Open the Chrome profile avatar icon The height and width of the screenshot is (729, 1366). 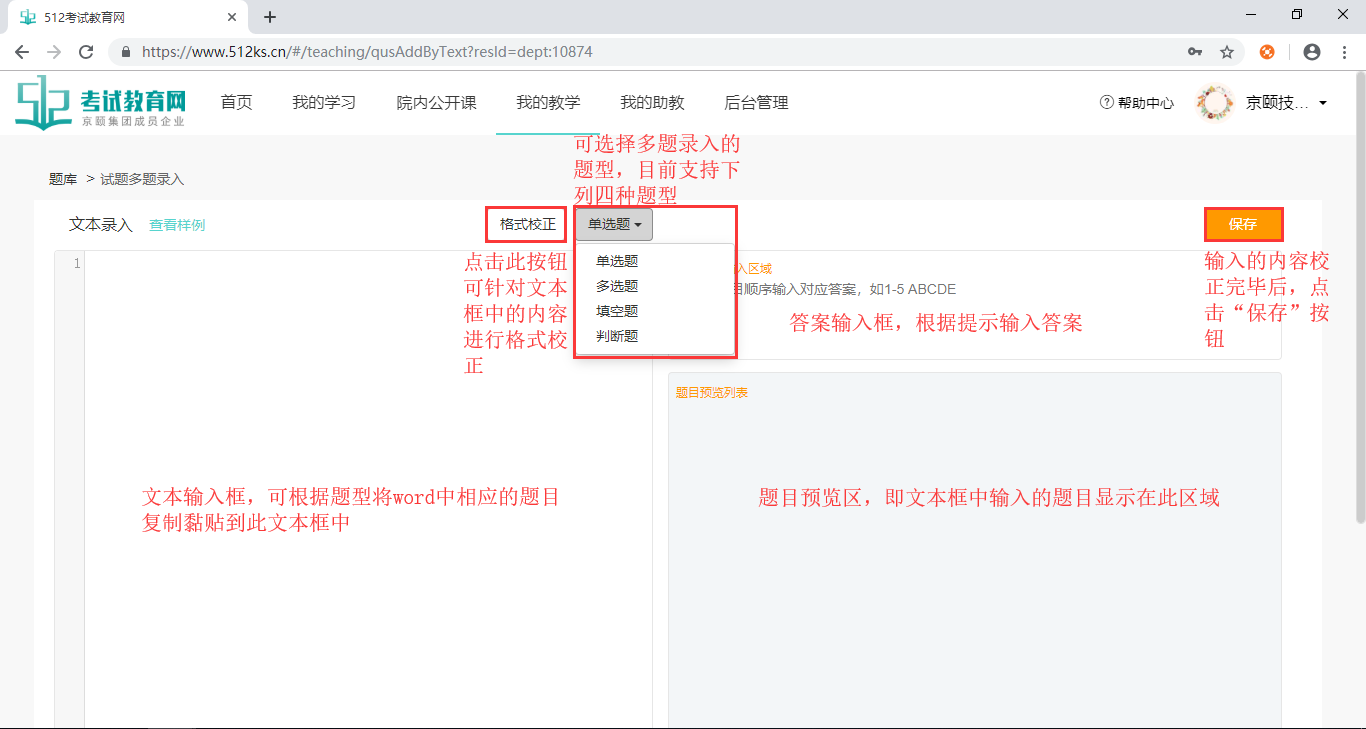[x=1312, y=52]
